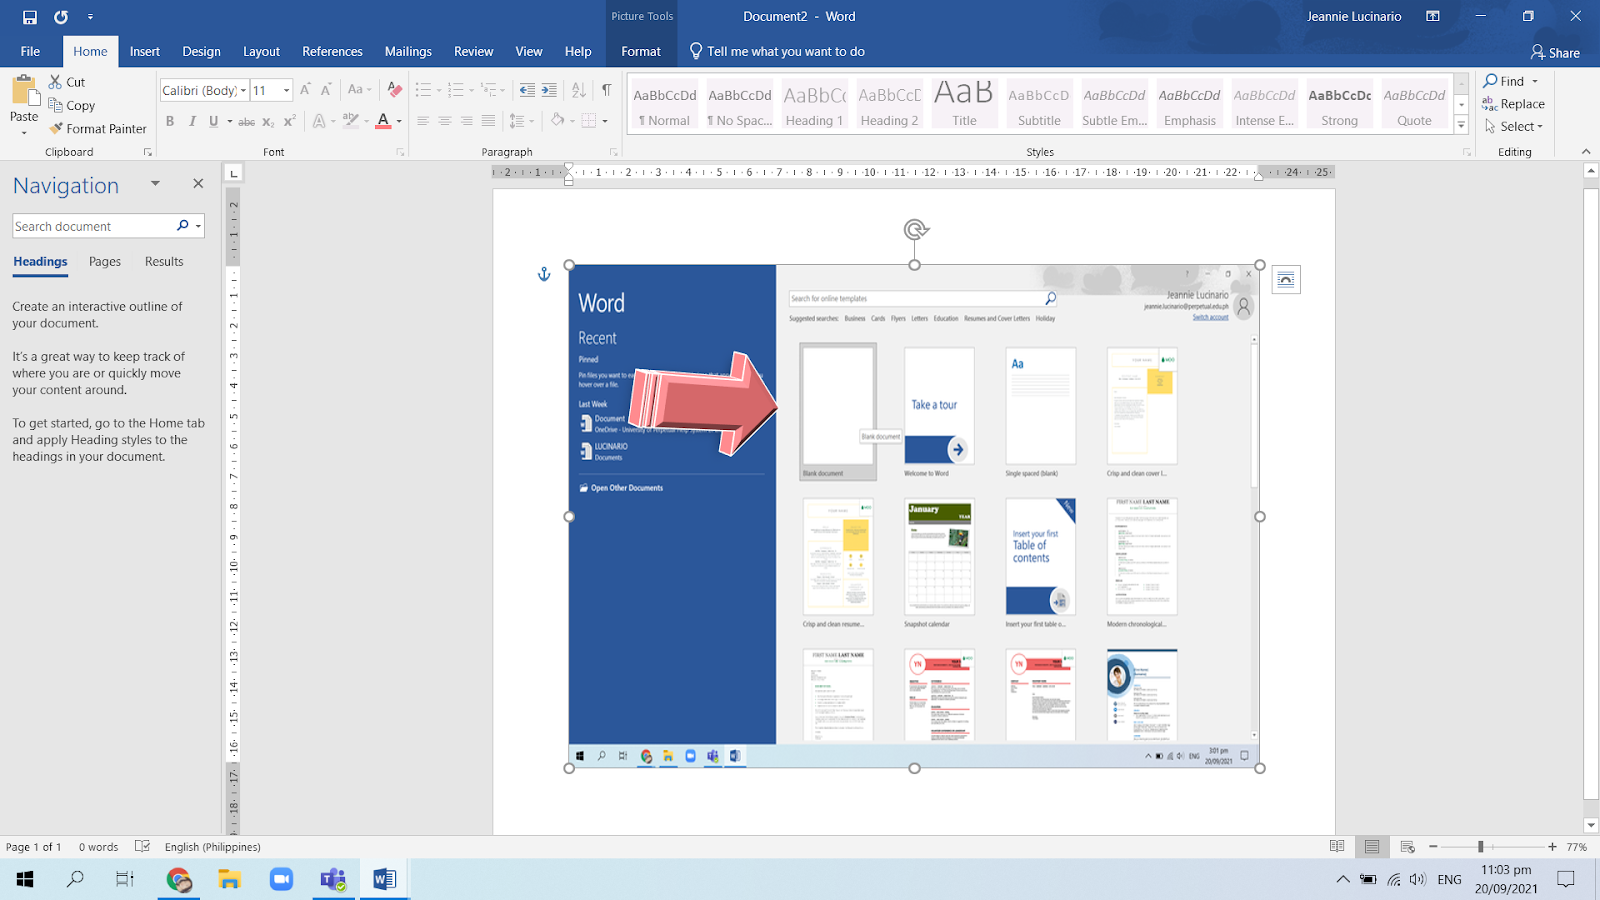Open Google Chrome from taskbar
This screenshot has height=900, width=1600.
point(179,880)
